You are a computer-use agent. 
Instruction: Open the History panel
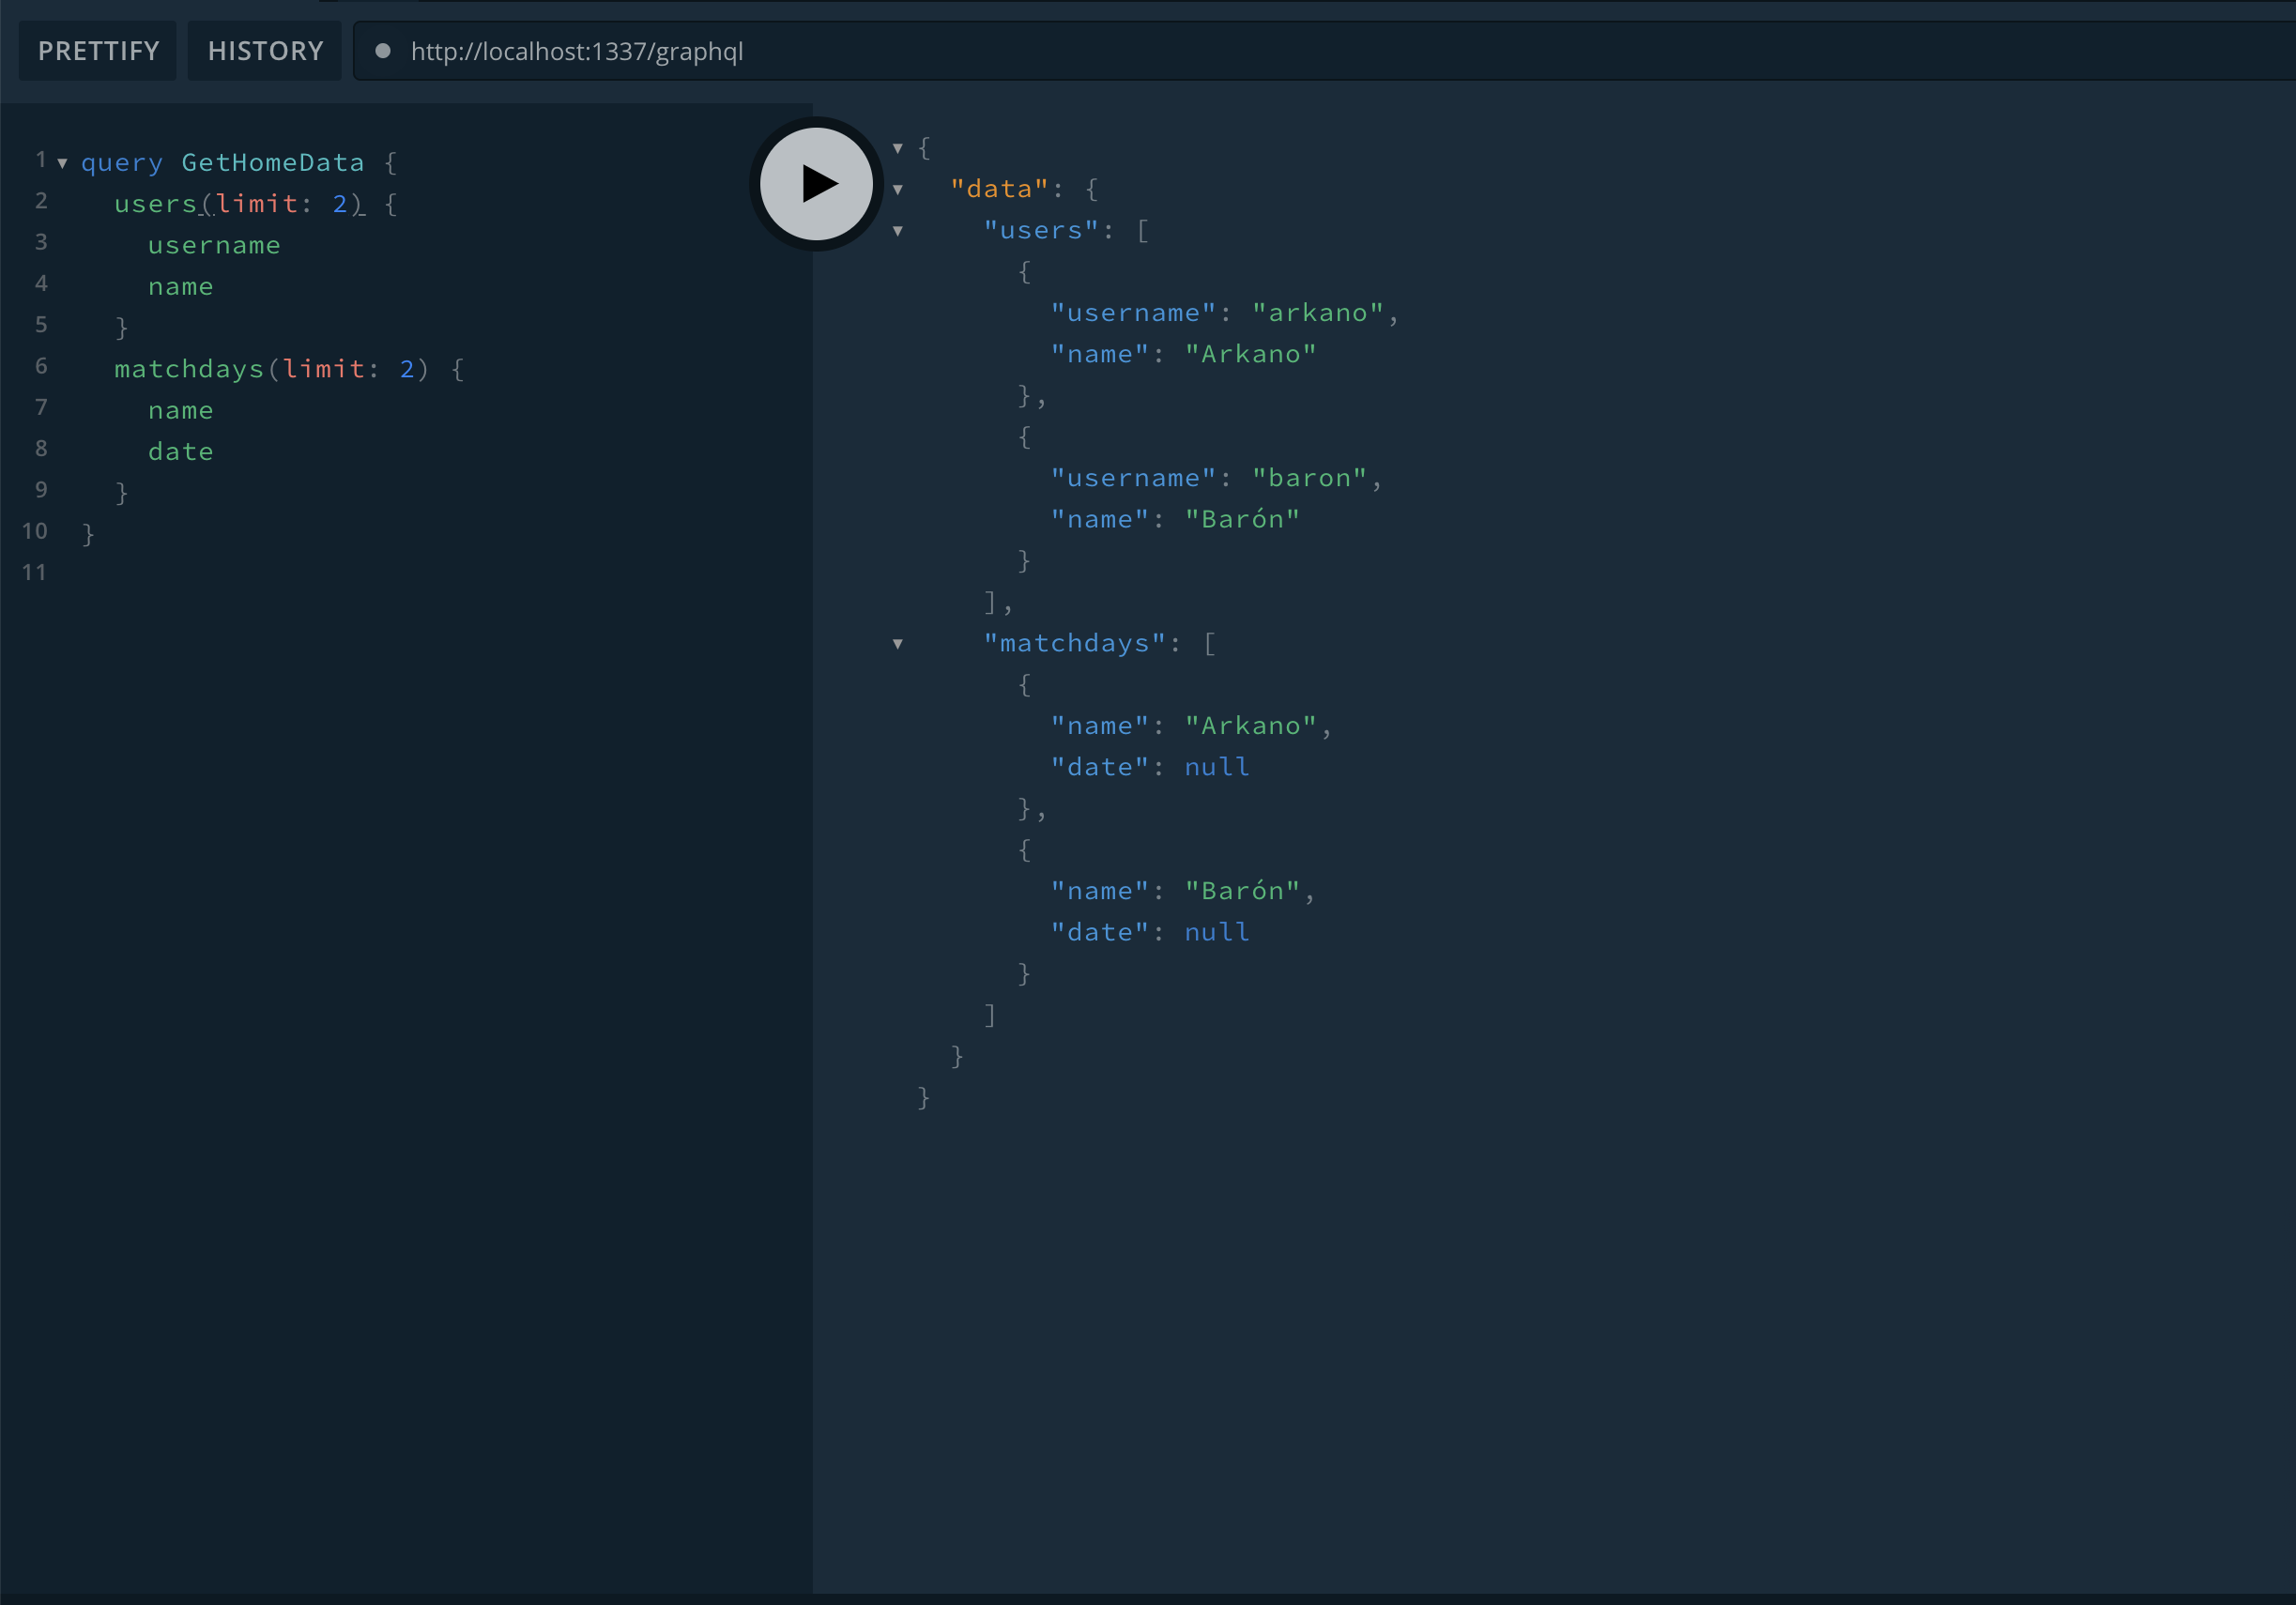pyautogui.click(x=264, y=50)
